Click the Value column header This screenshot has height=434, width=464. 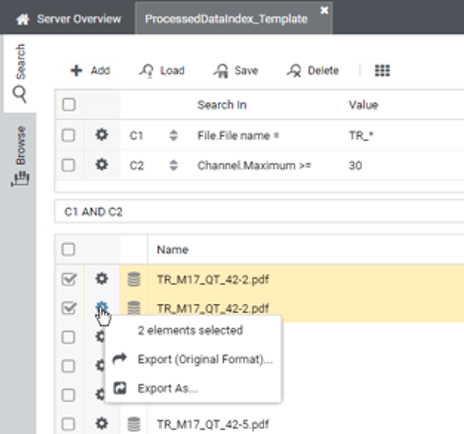coord(363,105)
